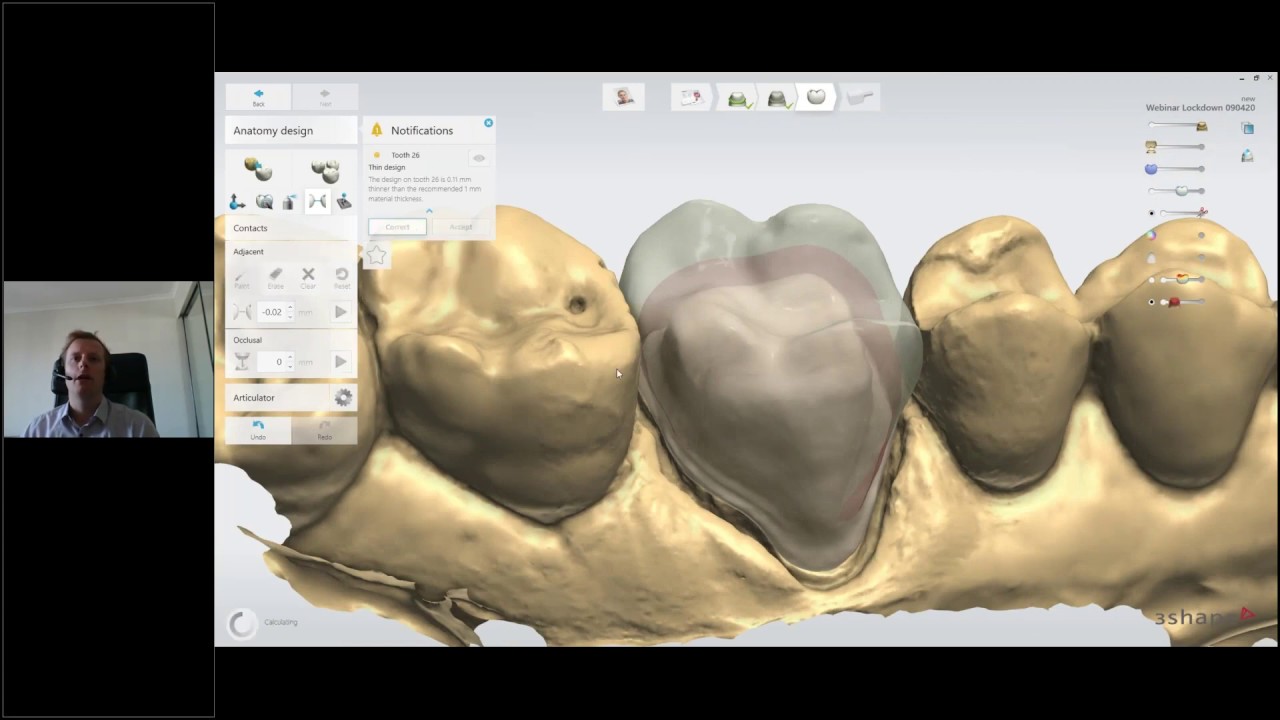Click the Correct button in notification
Image resolution: width=1280 pixels, height=720 pixels.
tap(397, 227)
